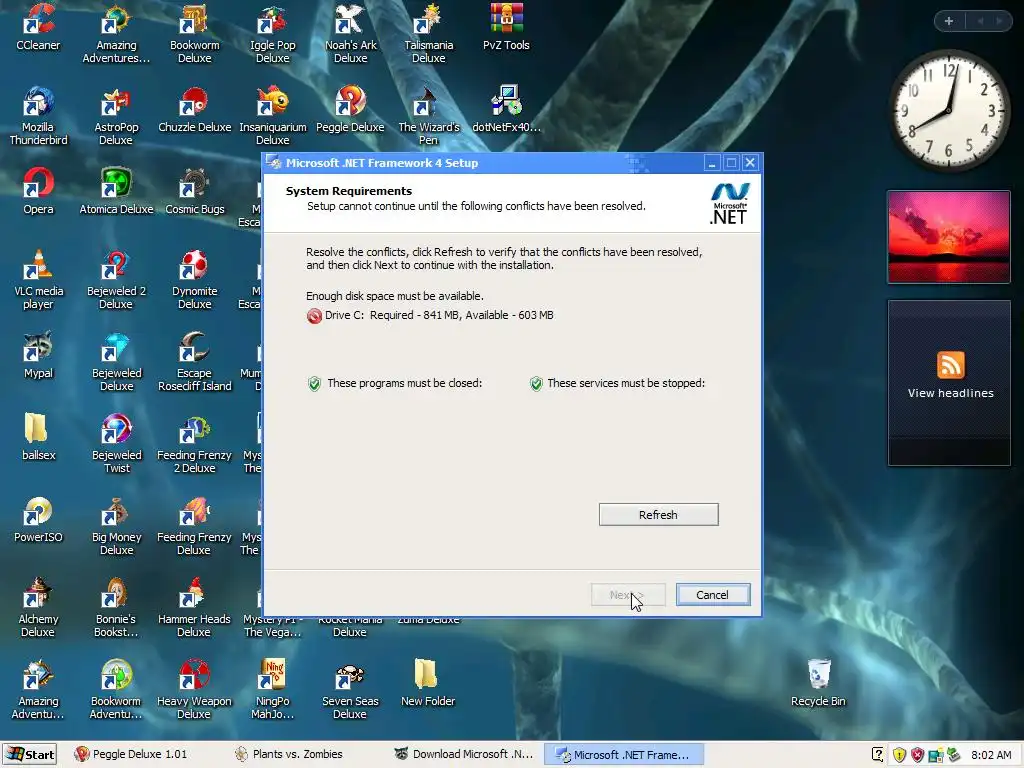Select Cosmic Bugs desktop icon
Viewport: 1024px width, 768px height.
point(195,191)
